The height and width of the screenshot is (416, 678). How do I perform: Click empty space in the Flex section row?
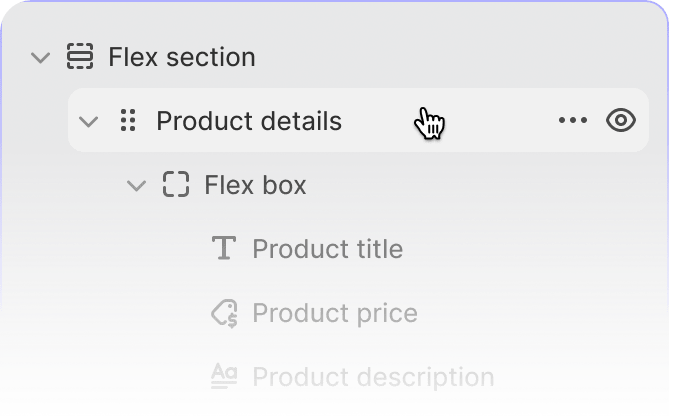[x=454, y=57]
